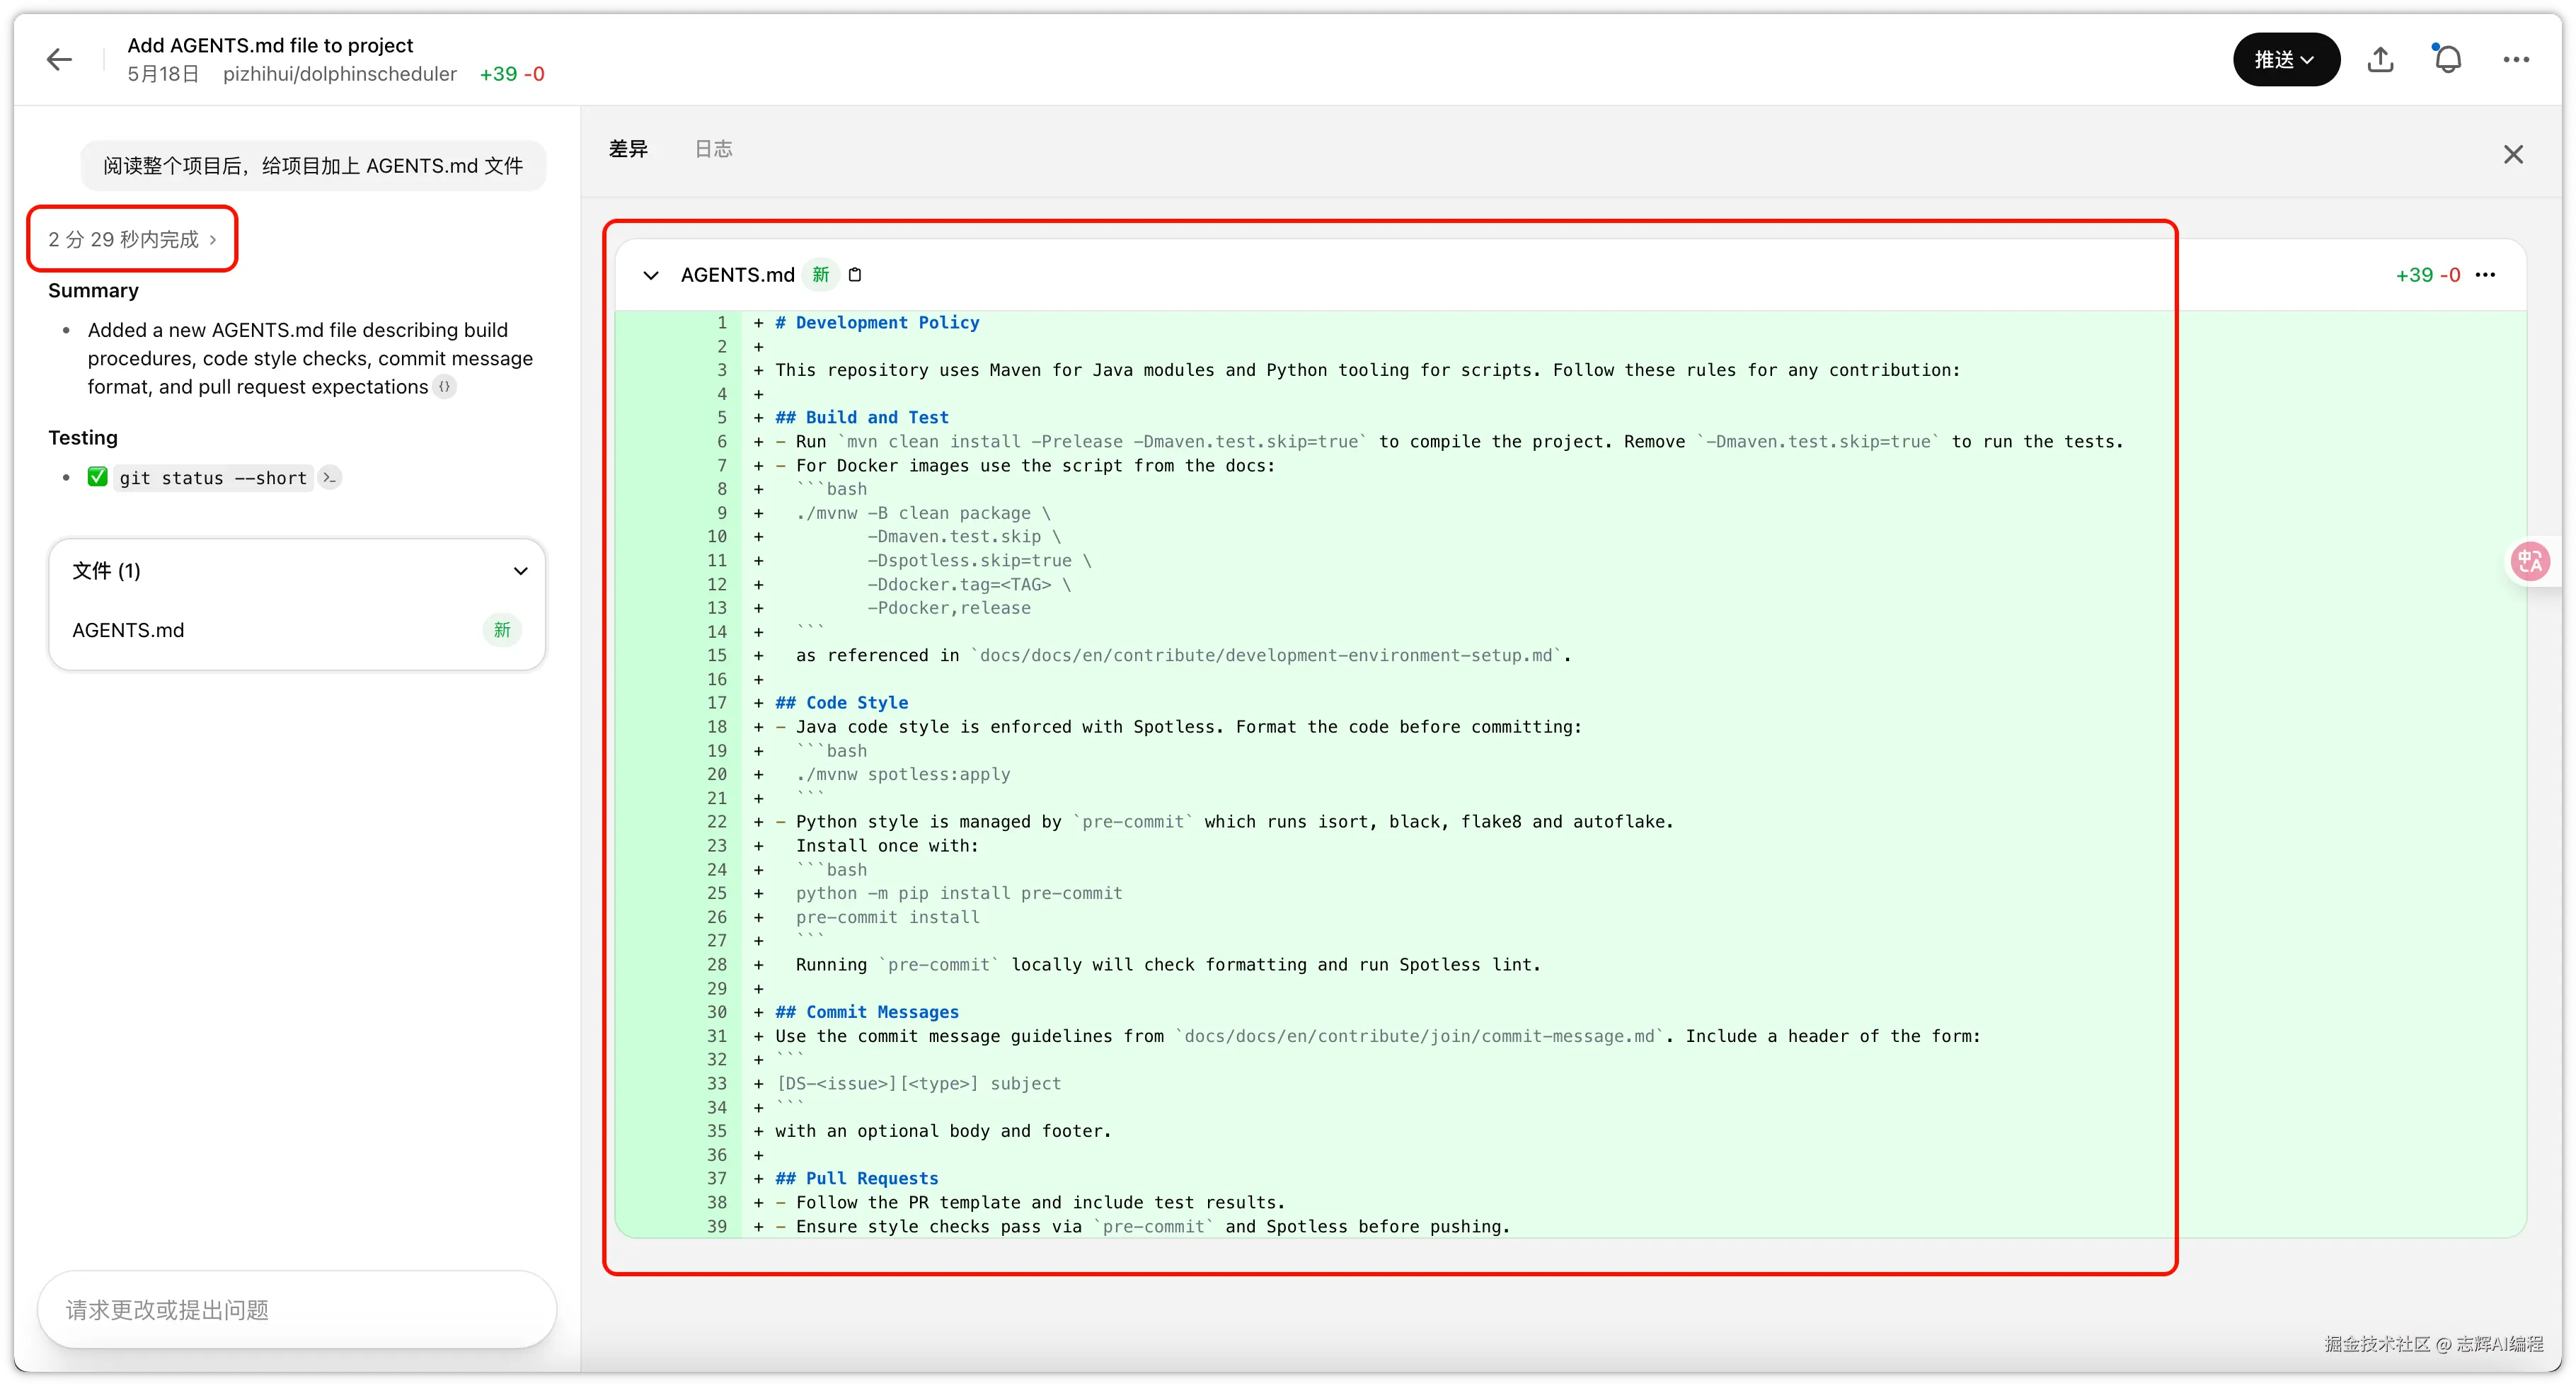Switch to the 日志 tab

[x=713, y=149]
